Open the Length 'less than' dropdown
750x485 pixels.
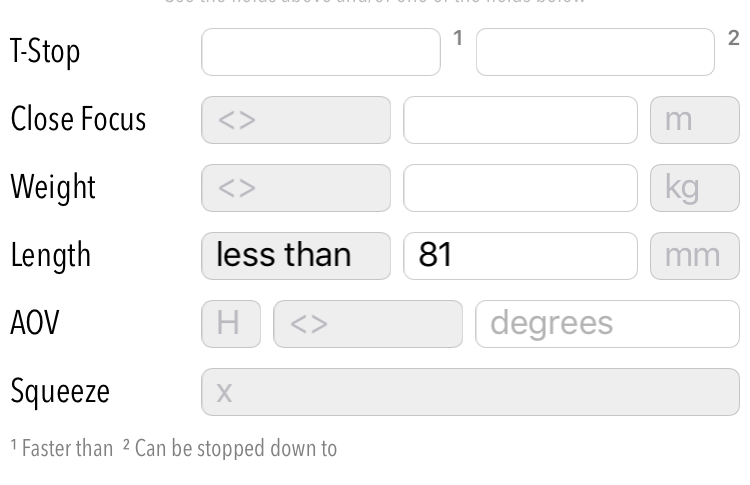296,256
